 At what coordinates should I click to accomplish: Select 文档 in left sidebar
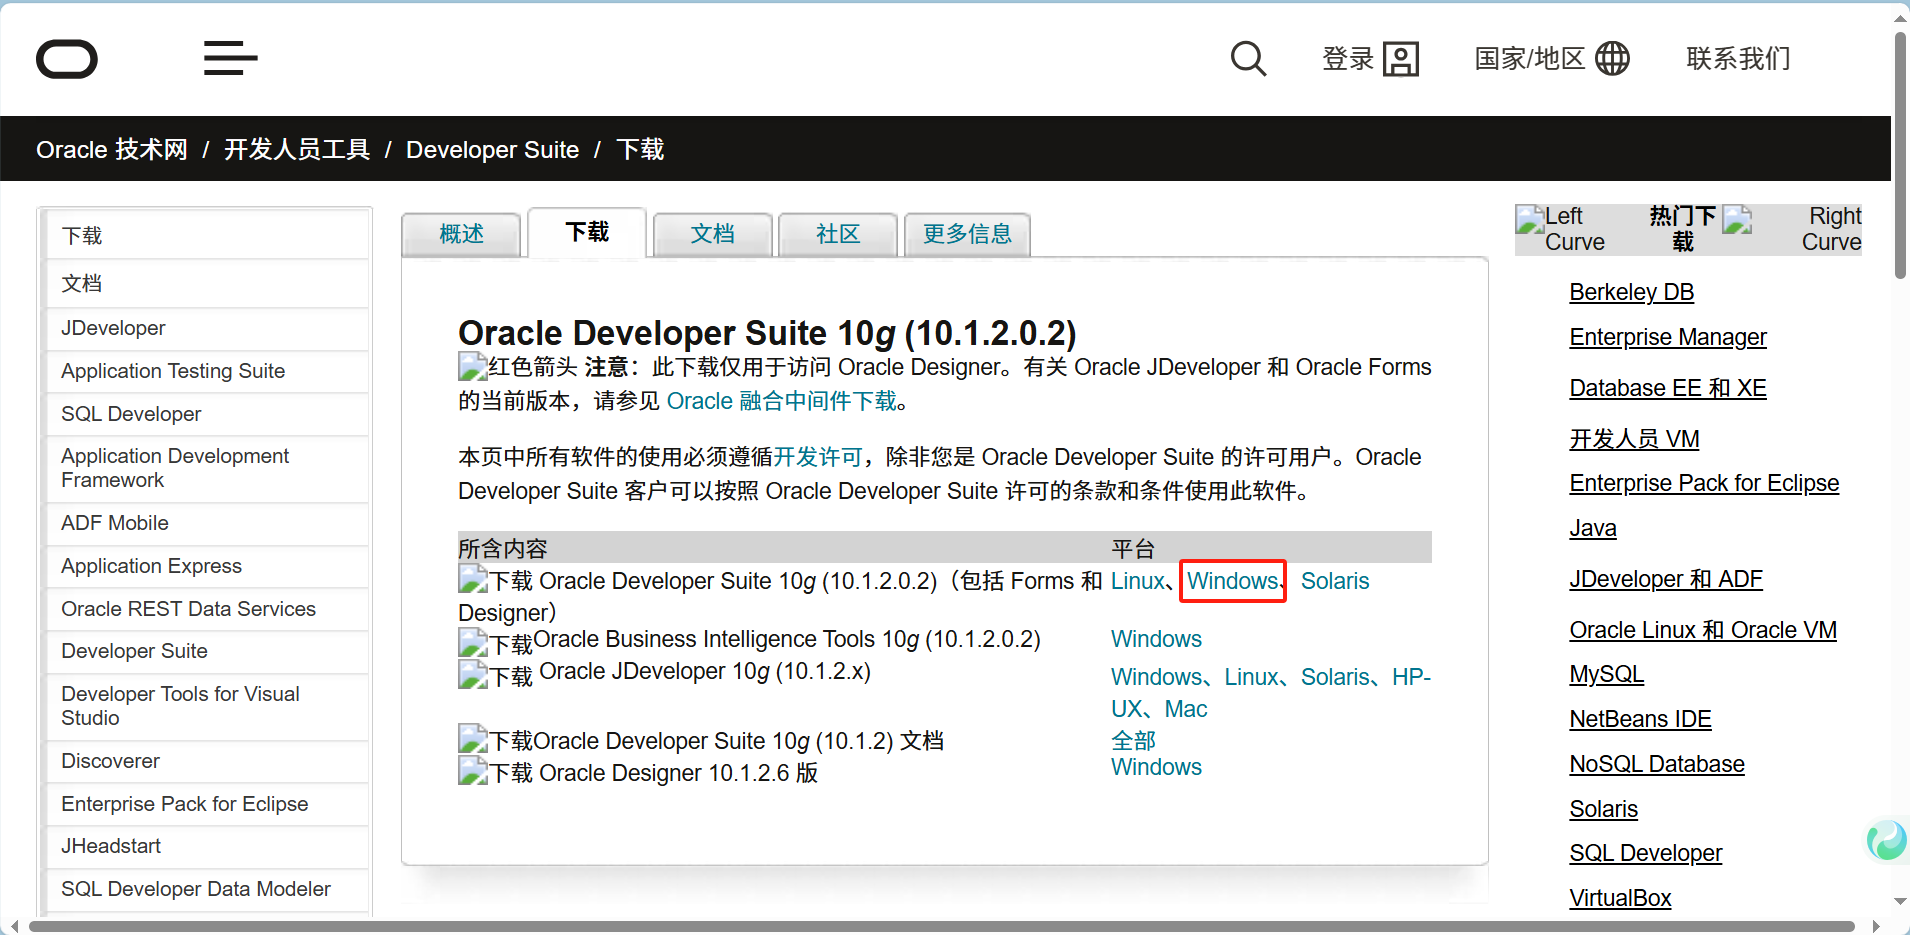pos(207,284)
